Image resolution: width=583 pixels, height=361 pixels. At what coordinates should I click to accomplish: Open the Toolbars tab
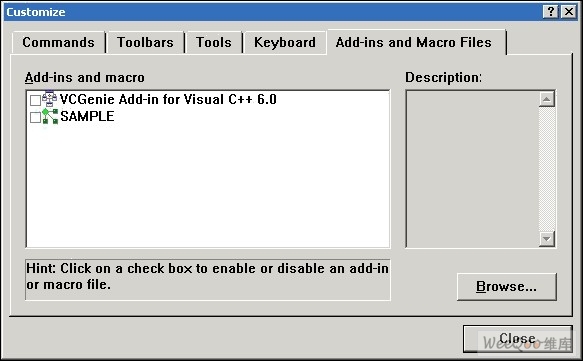pyautogui.click(x=145, y=42)
